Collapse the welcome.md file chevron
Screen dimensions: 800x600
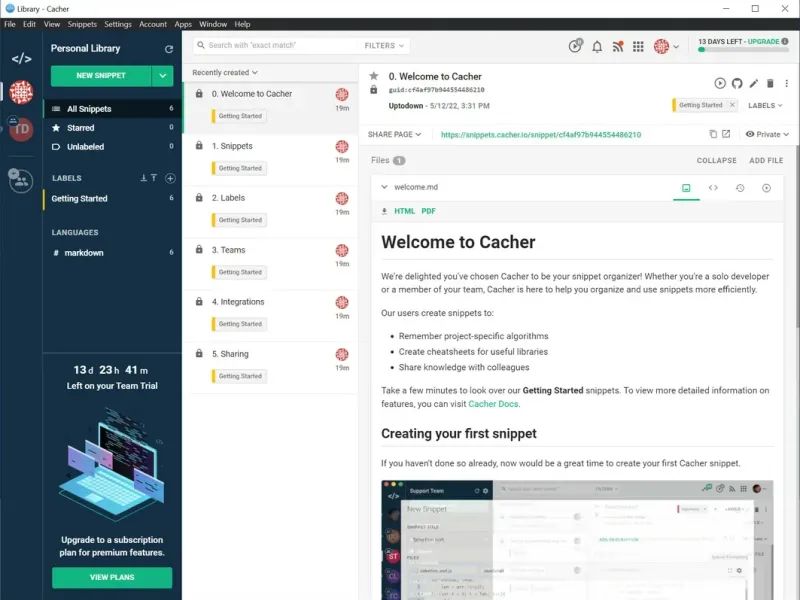[384, 187]
